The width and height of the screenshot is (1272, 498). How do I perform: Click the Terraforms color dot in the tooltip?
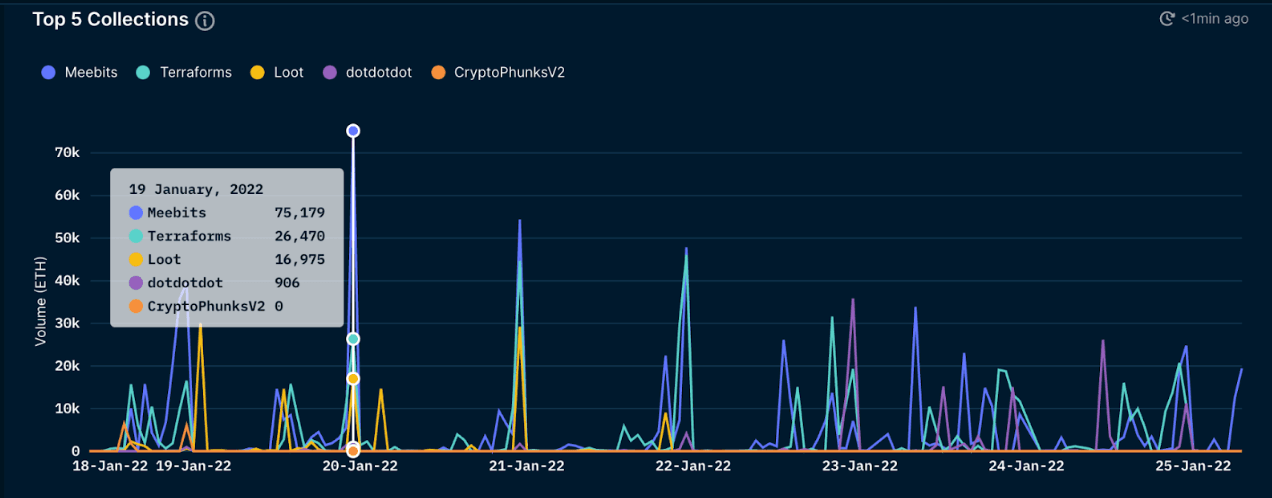[136, 236]
